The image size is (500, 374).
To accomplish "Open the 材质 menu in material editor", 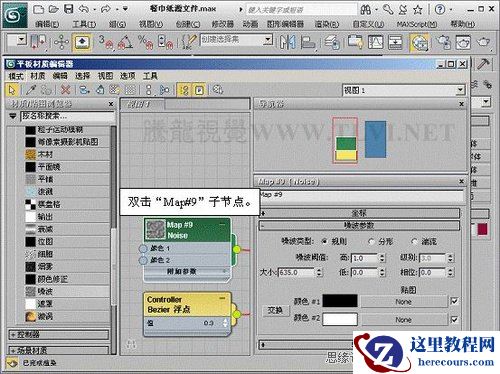I will click(x=38, y=76).
